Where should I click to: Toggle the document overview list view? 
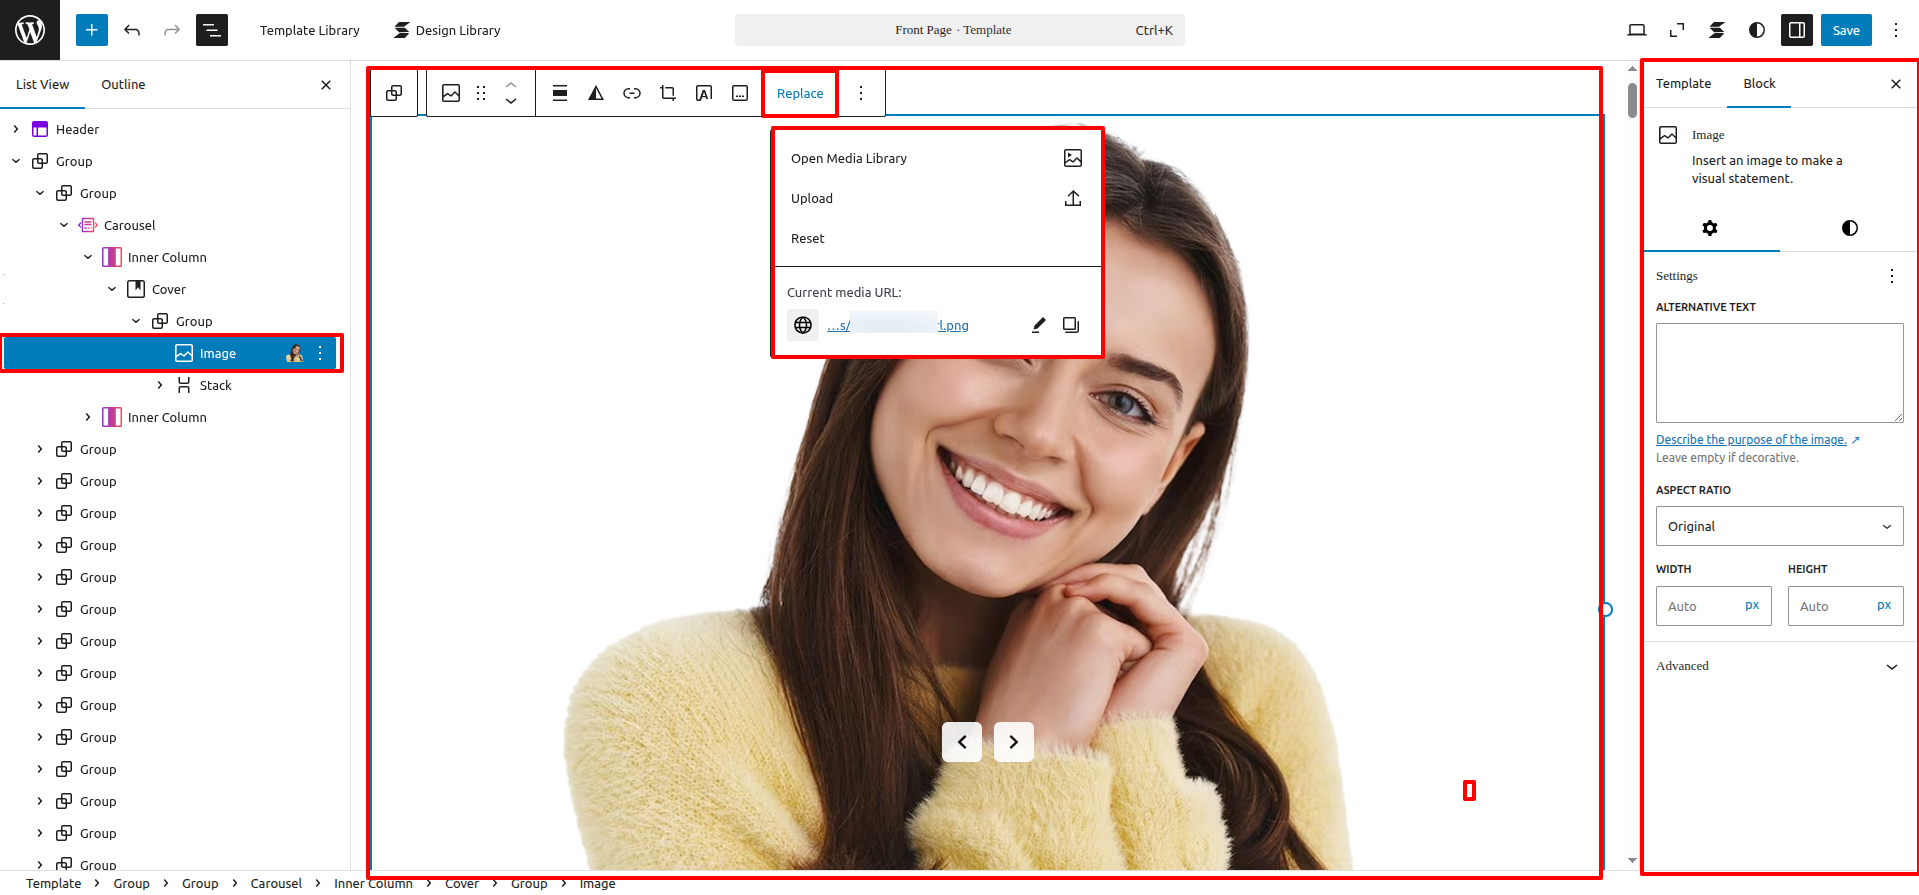click(x=212, y=30)
